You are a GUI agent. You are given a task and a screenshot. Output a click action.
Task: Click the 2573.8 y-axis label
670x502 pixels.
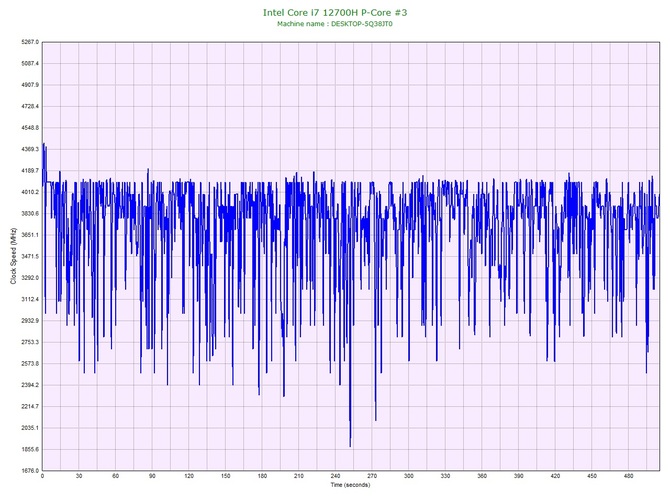[x=30, y=364]
